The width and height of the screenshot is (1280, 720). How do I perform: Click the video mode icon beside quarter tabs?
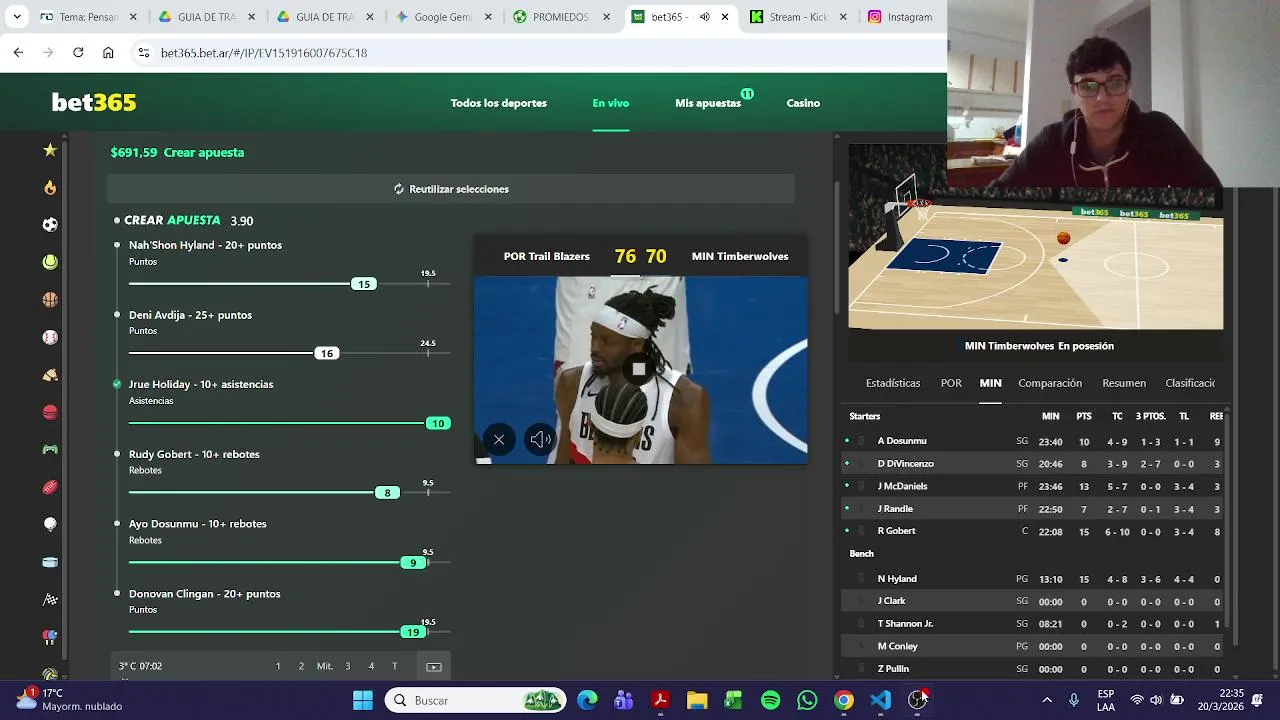click(434, 666)
